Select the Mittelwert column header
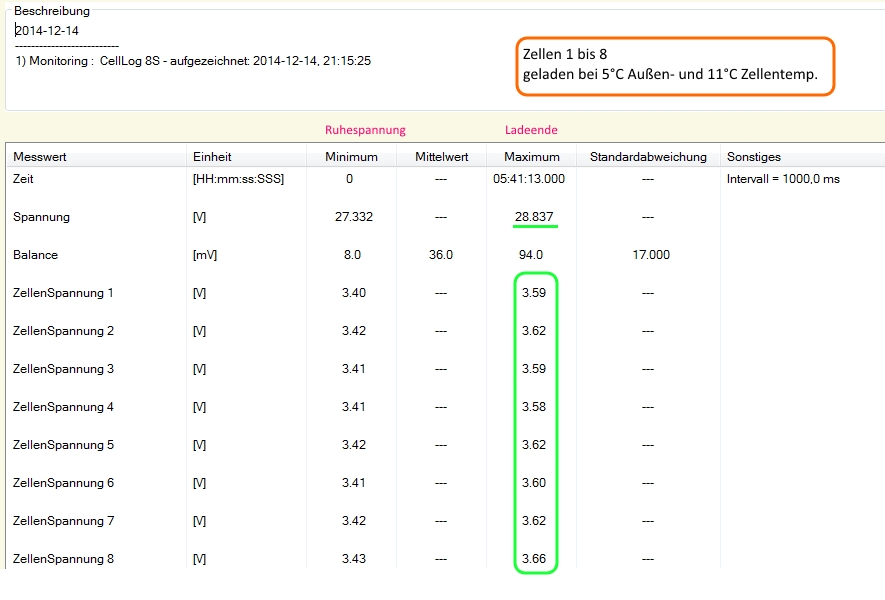Viewport: 885px width, 600px height. click(x=440, y=157)
